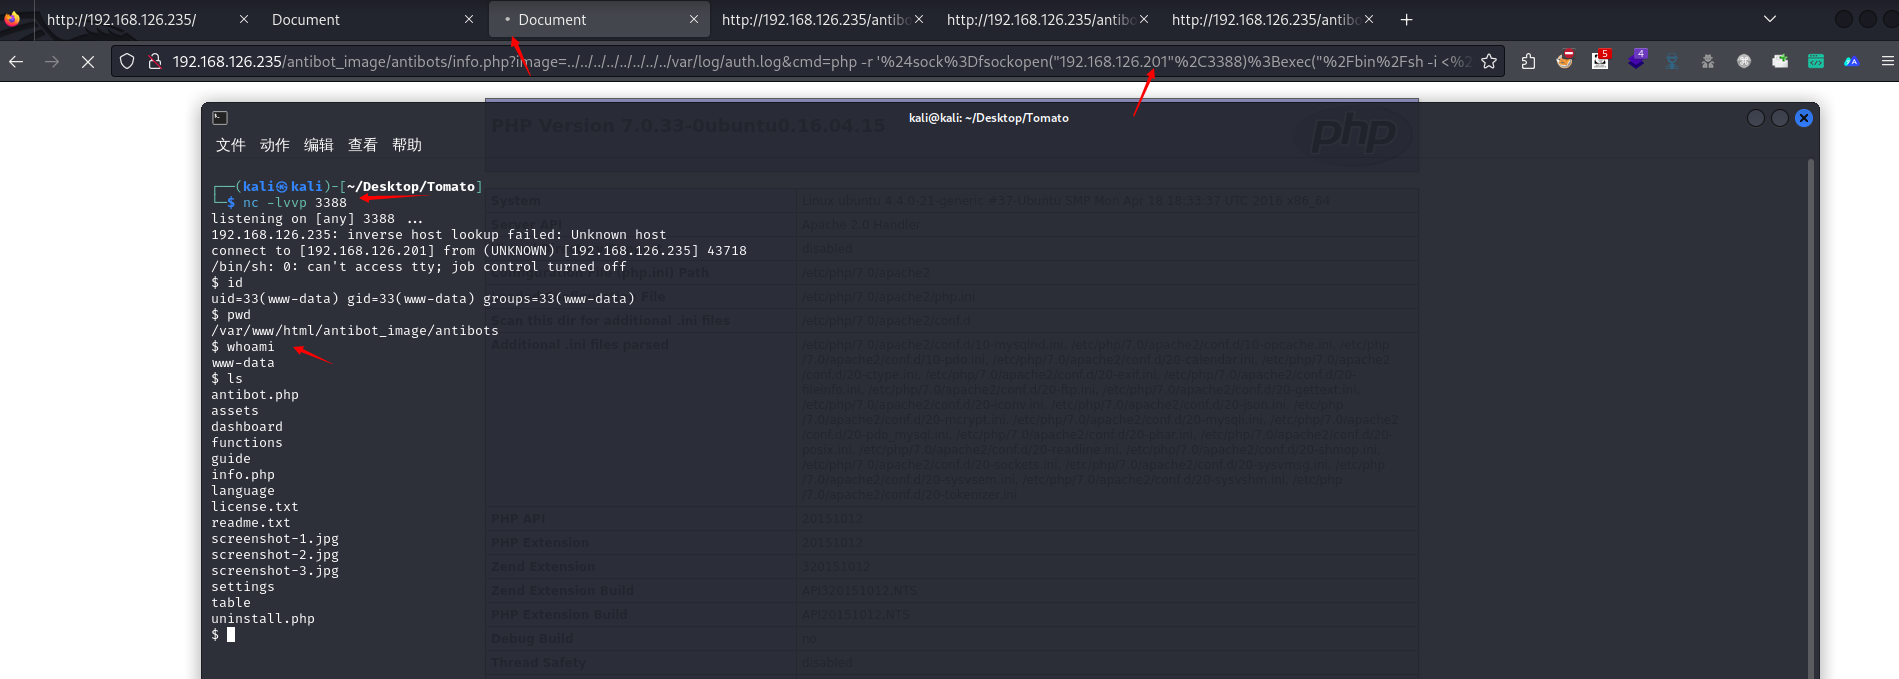Open the blue translate extension icon

1852,61
